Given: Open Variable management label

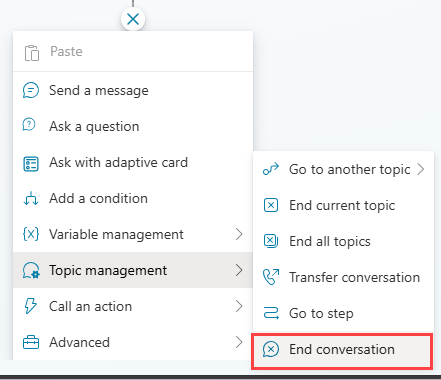Looking at the screenshot, I should tap(116, 234).
